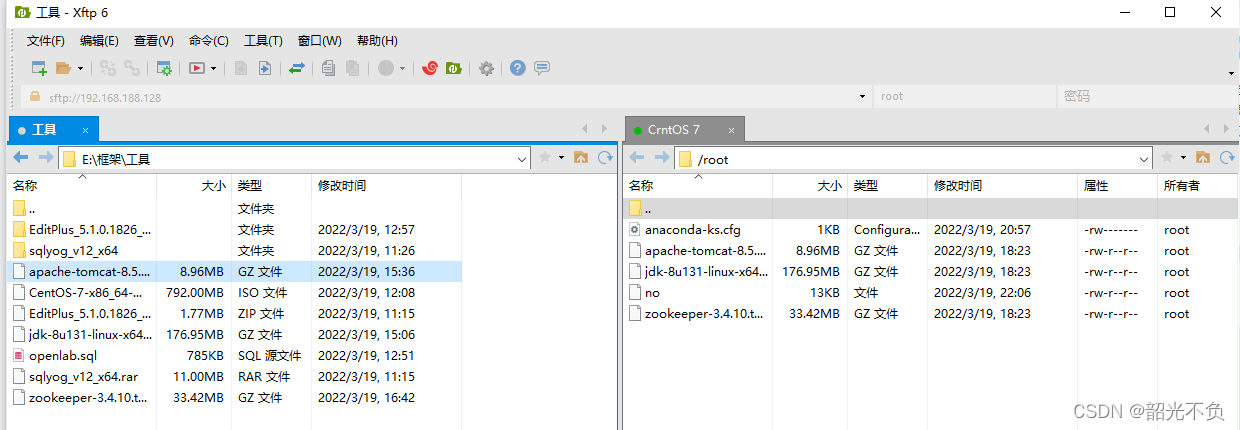
Task: Click the red play transfer icon
Action: coord(197,68)
